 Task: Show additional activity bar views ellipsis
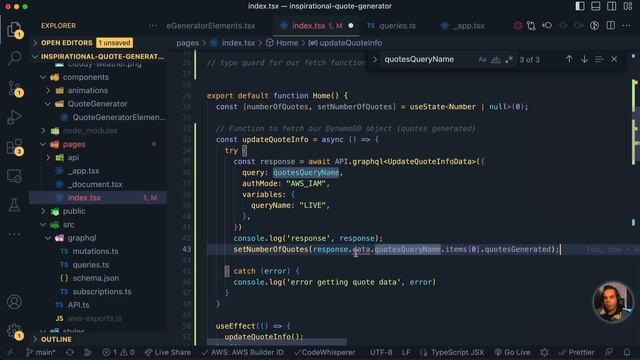(x=14, y=234)
